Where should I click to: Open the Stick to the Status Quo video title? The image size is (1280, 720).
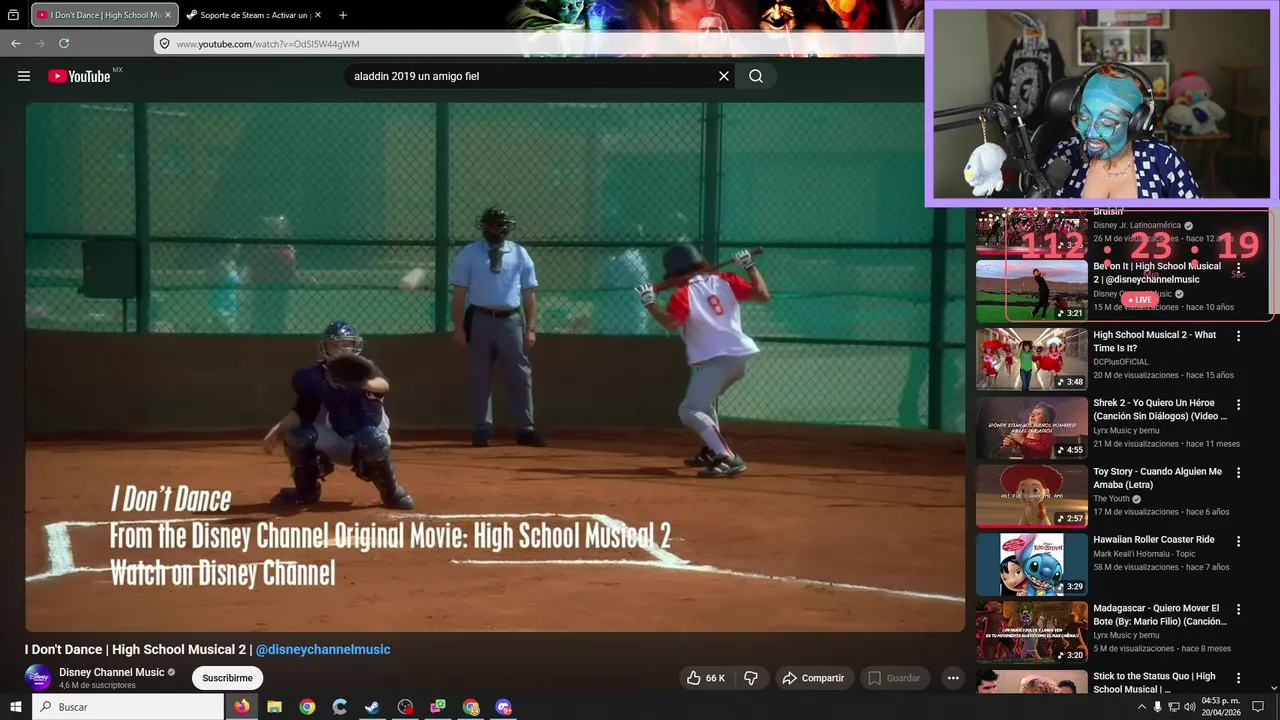coord(1155,683)
